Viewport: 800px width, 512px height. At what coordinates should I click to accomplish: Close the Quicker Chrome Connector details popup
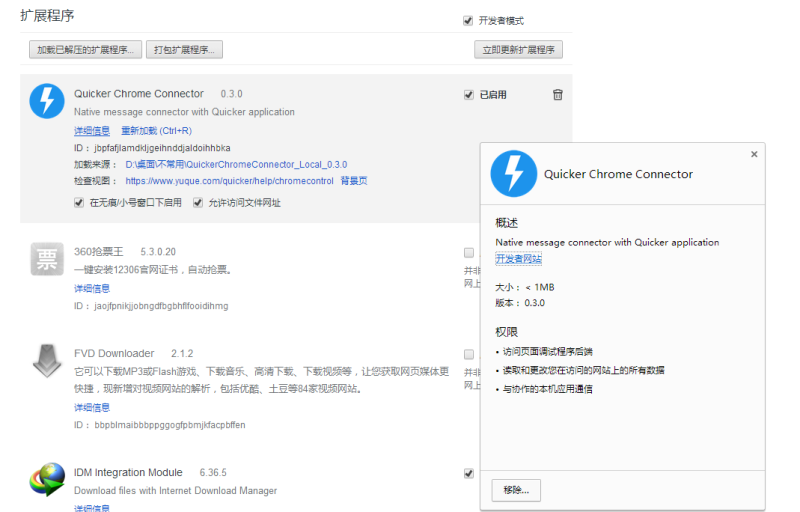[754, 154]
